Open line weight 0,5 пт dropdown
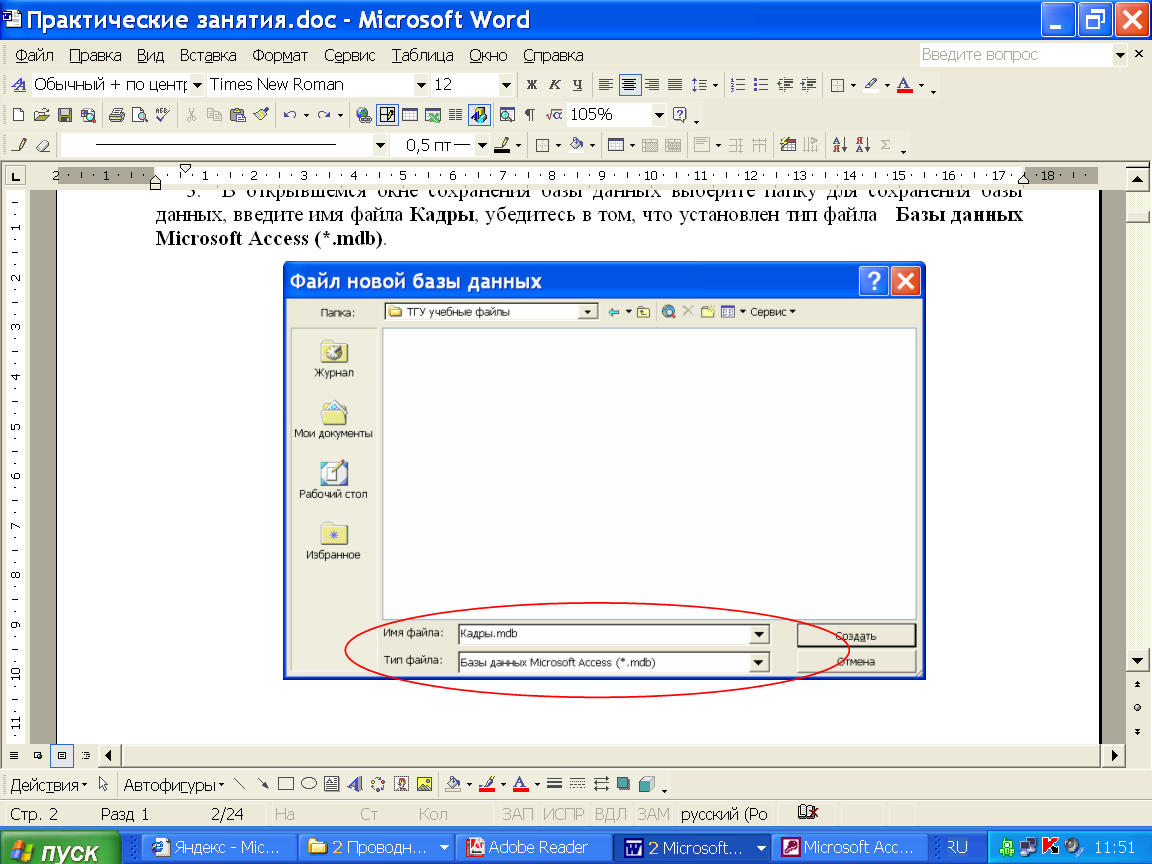This screenshot has height=864, width=1152. tap(482, 145)
